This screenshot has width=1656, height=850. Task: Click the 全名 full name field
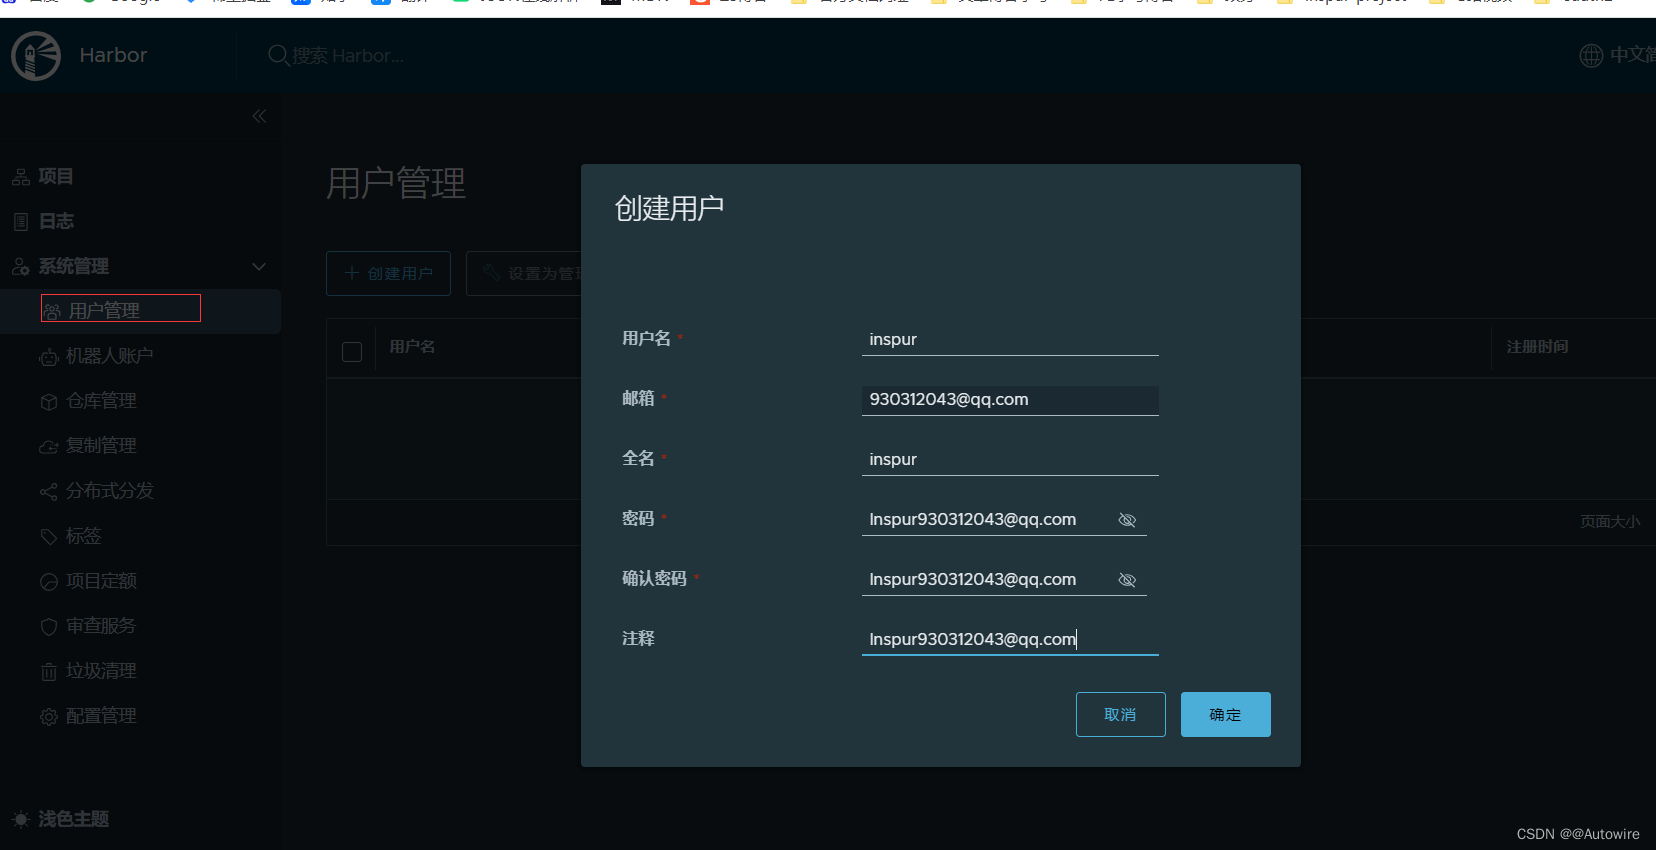pos(1010,460)
